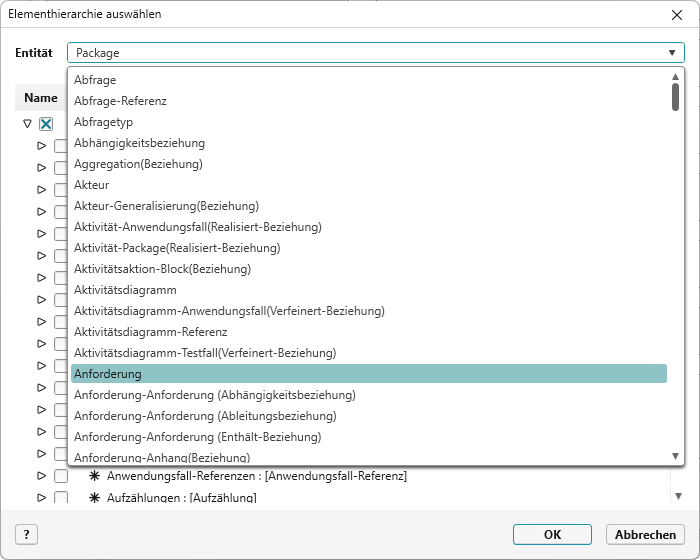Click the asterisk icon beside Aufzählungen

click(95, 498)
